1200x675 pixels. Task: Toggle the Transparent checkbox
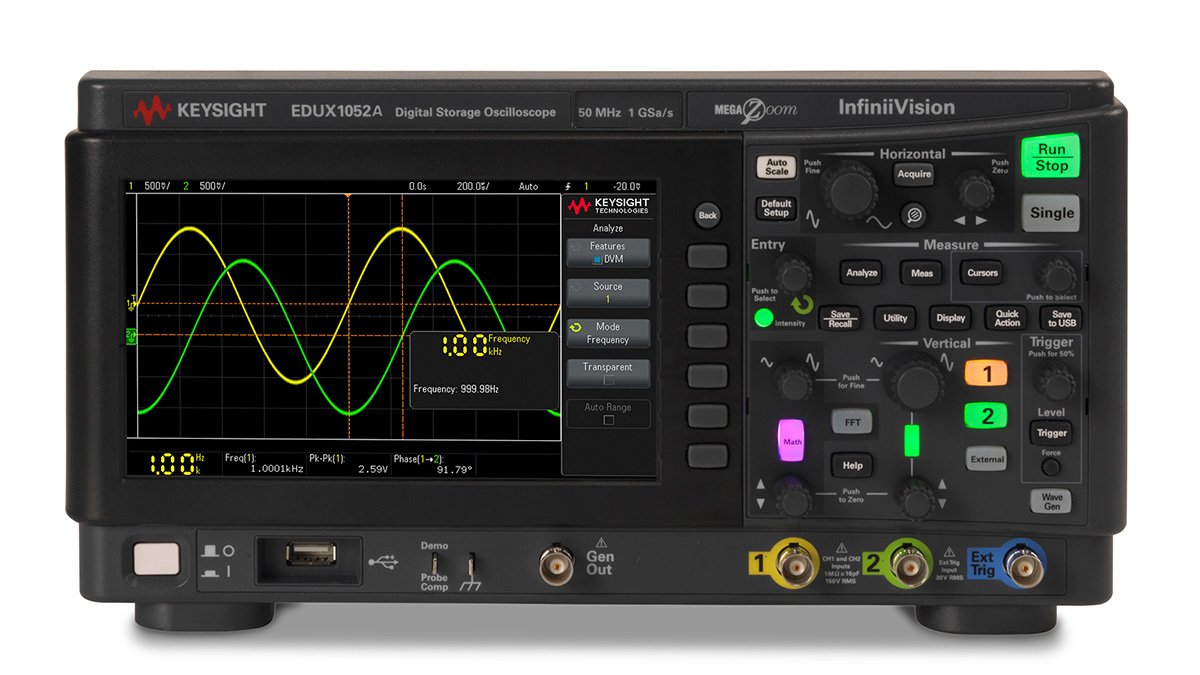tap(608, 380)
